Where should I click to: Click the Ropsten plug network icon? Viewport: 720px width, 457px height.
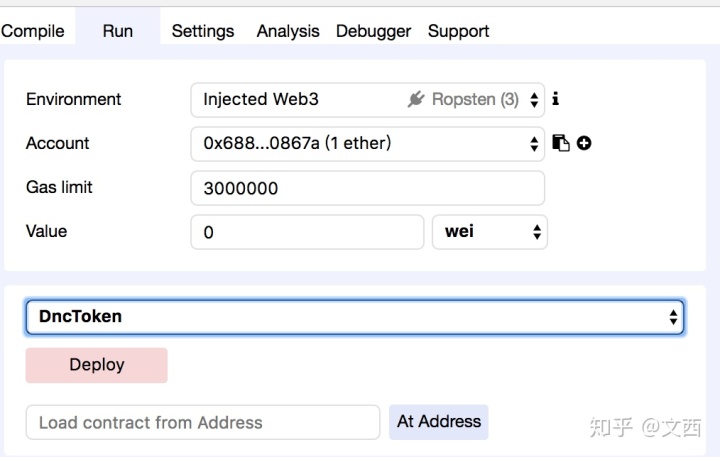(x=416, y=99)
